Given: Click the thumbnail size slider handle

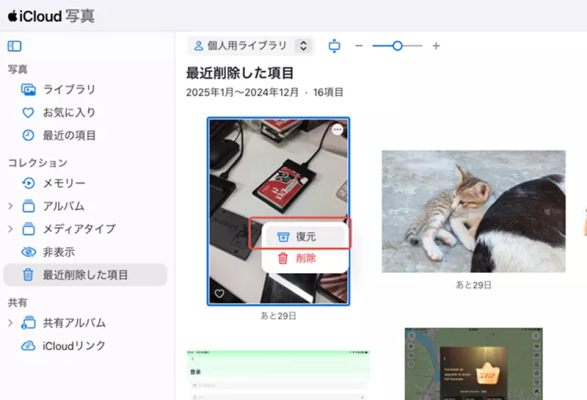Looking at the screenshot, I should pos(398,46).
